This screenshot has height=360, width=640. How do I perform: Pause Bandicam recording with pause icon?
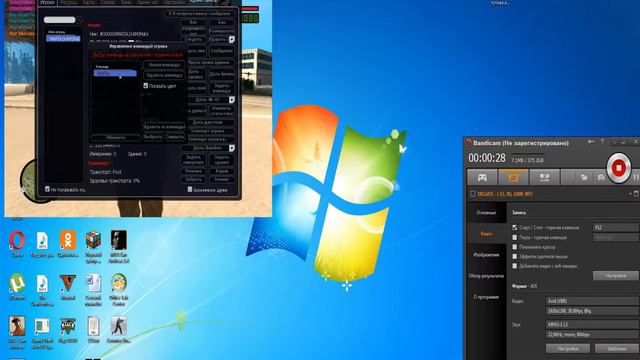(x=636, y=177)
